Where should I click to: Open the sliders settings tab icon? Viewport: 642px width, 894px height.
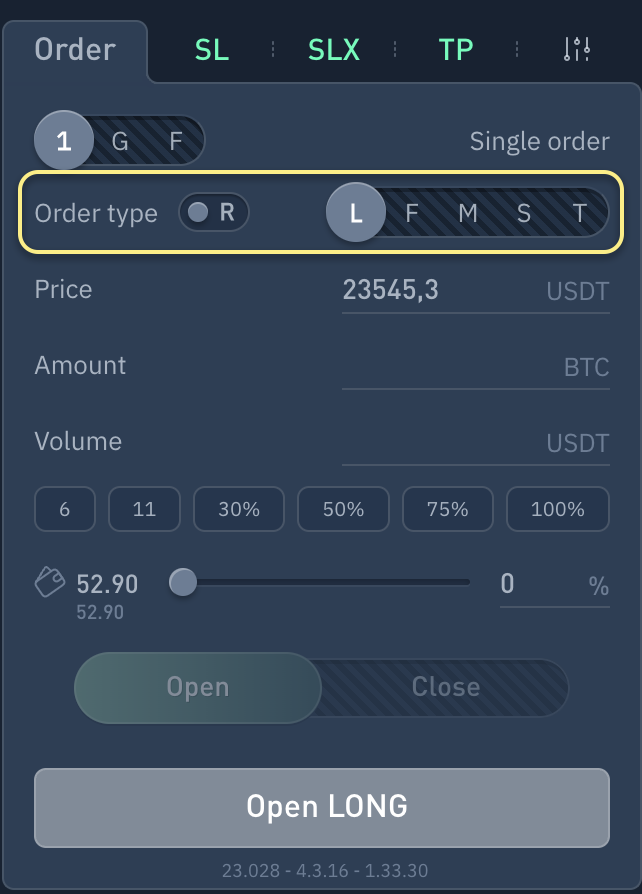point(577,49)
